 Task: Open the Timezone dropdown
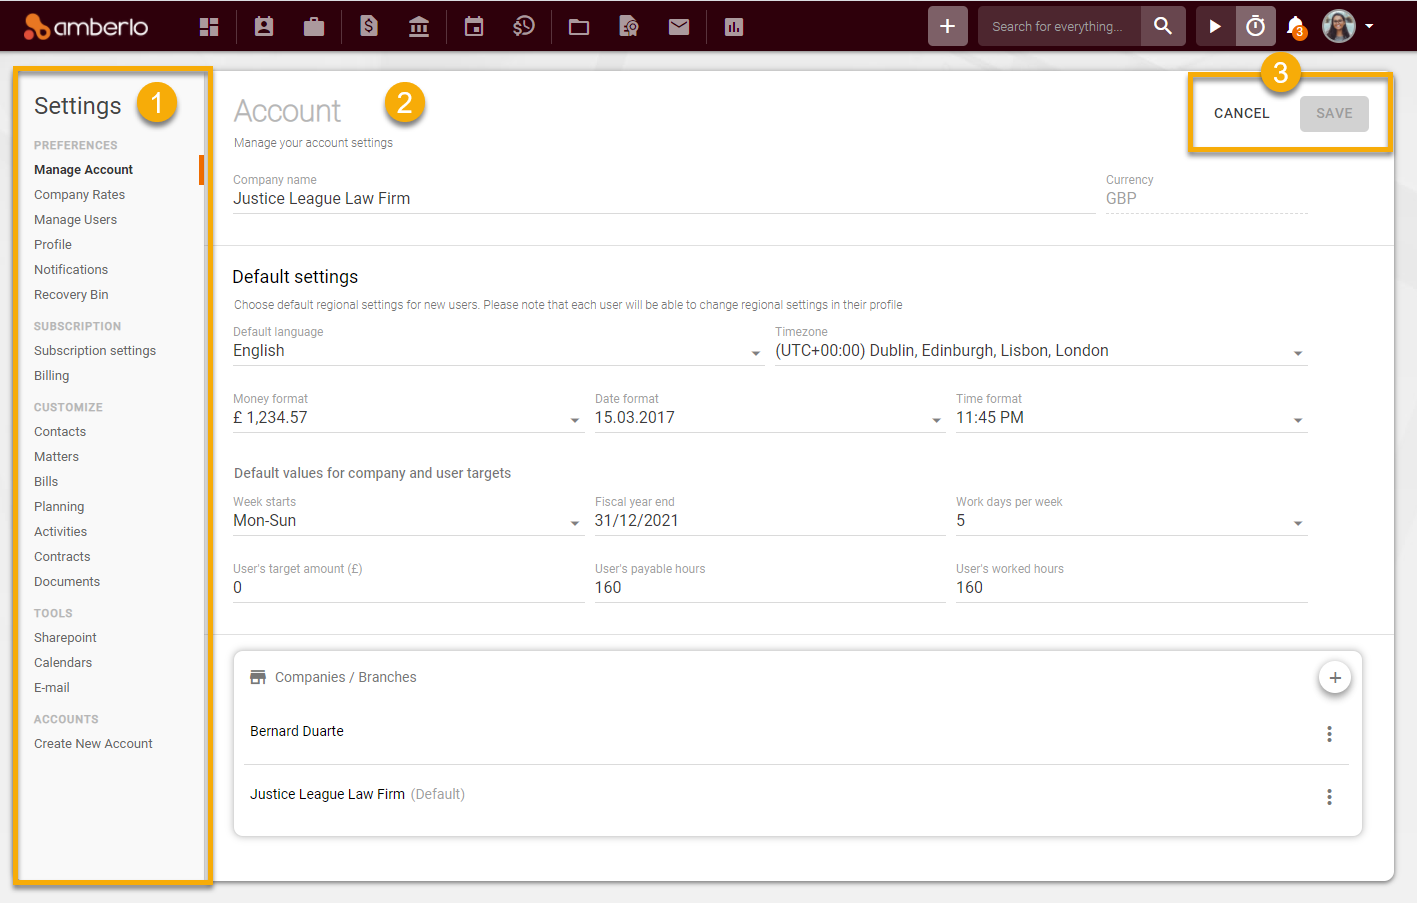[x=1297, y=352]
